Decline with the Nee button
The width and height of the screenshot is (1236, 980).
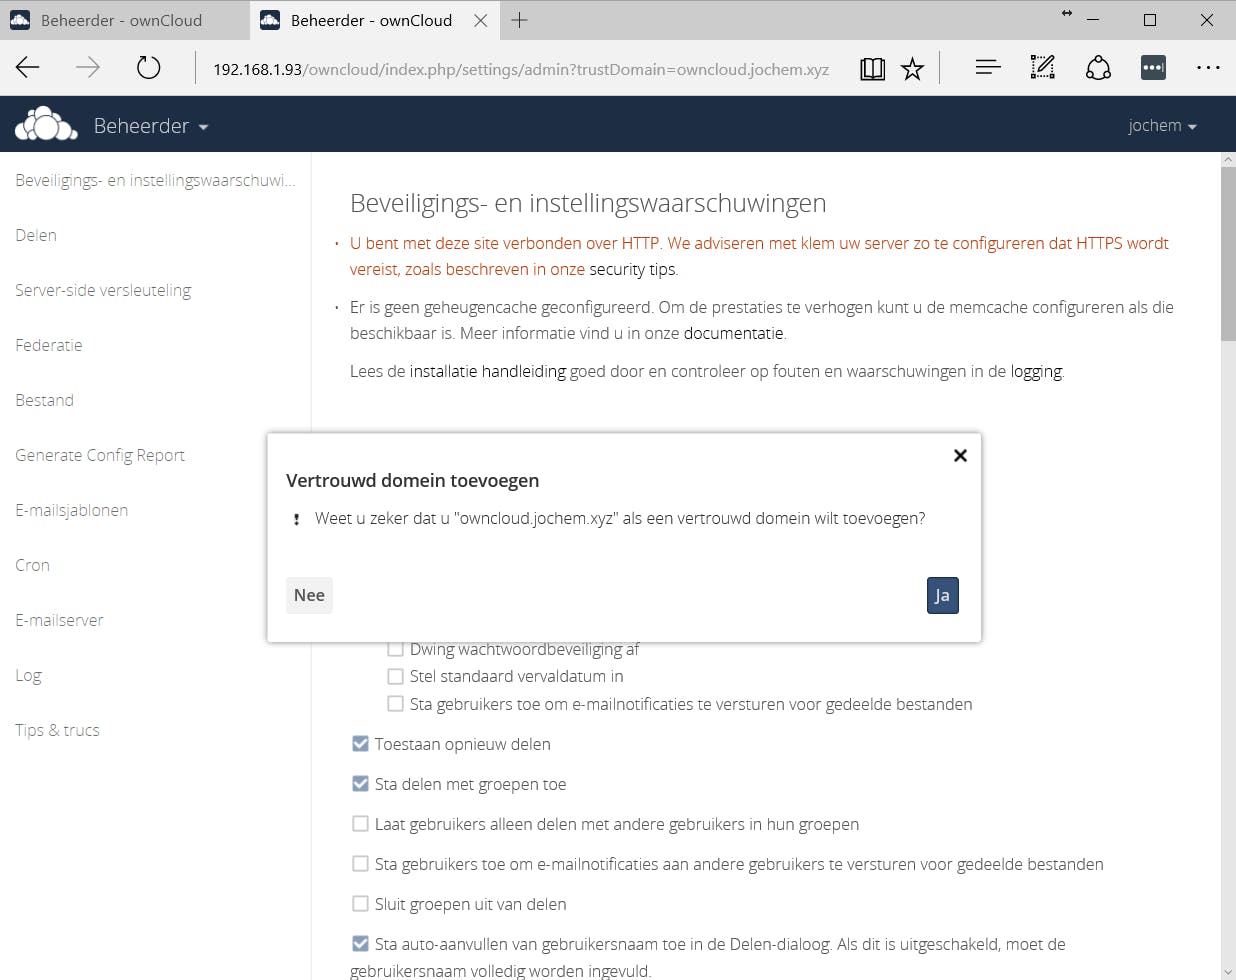click(309, 595)
